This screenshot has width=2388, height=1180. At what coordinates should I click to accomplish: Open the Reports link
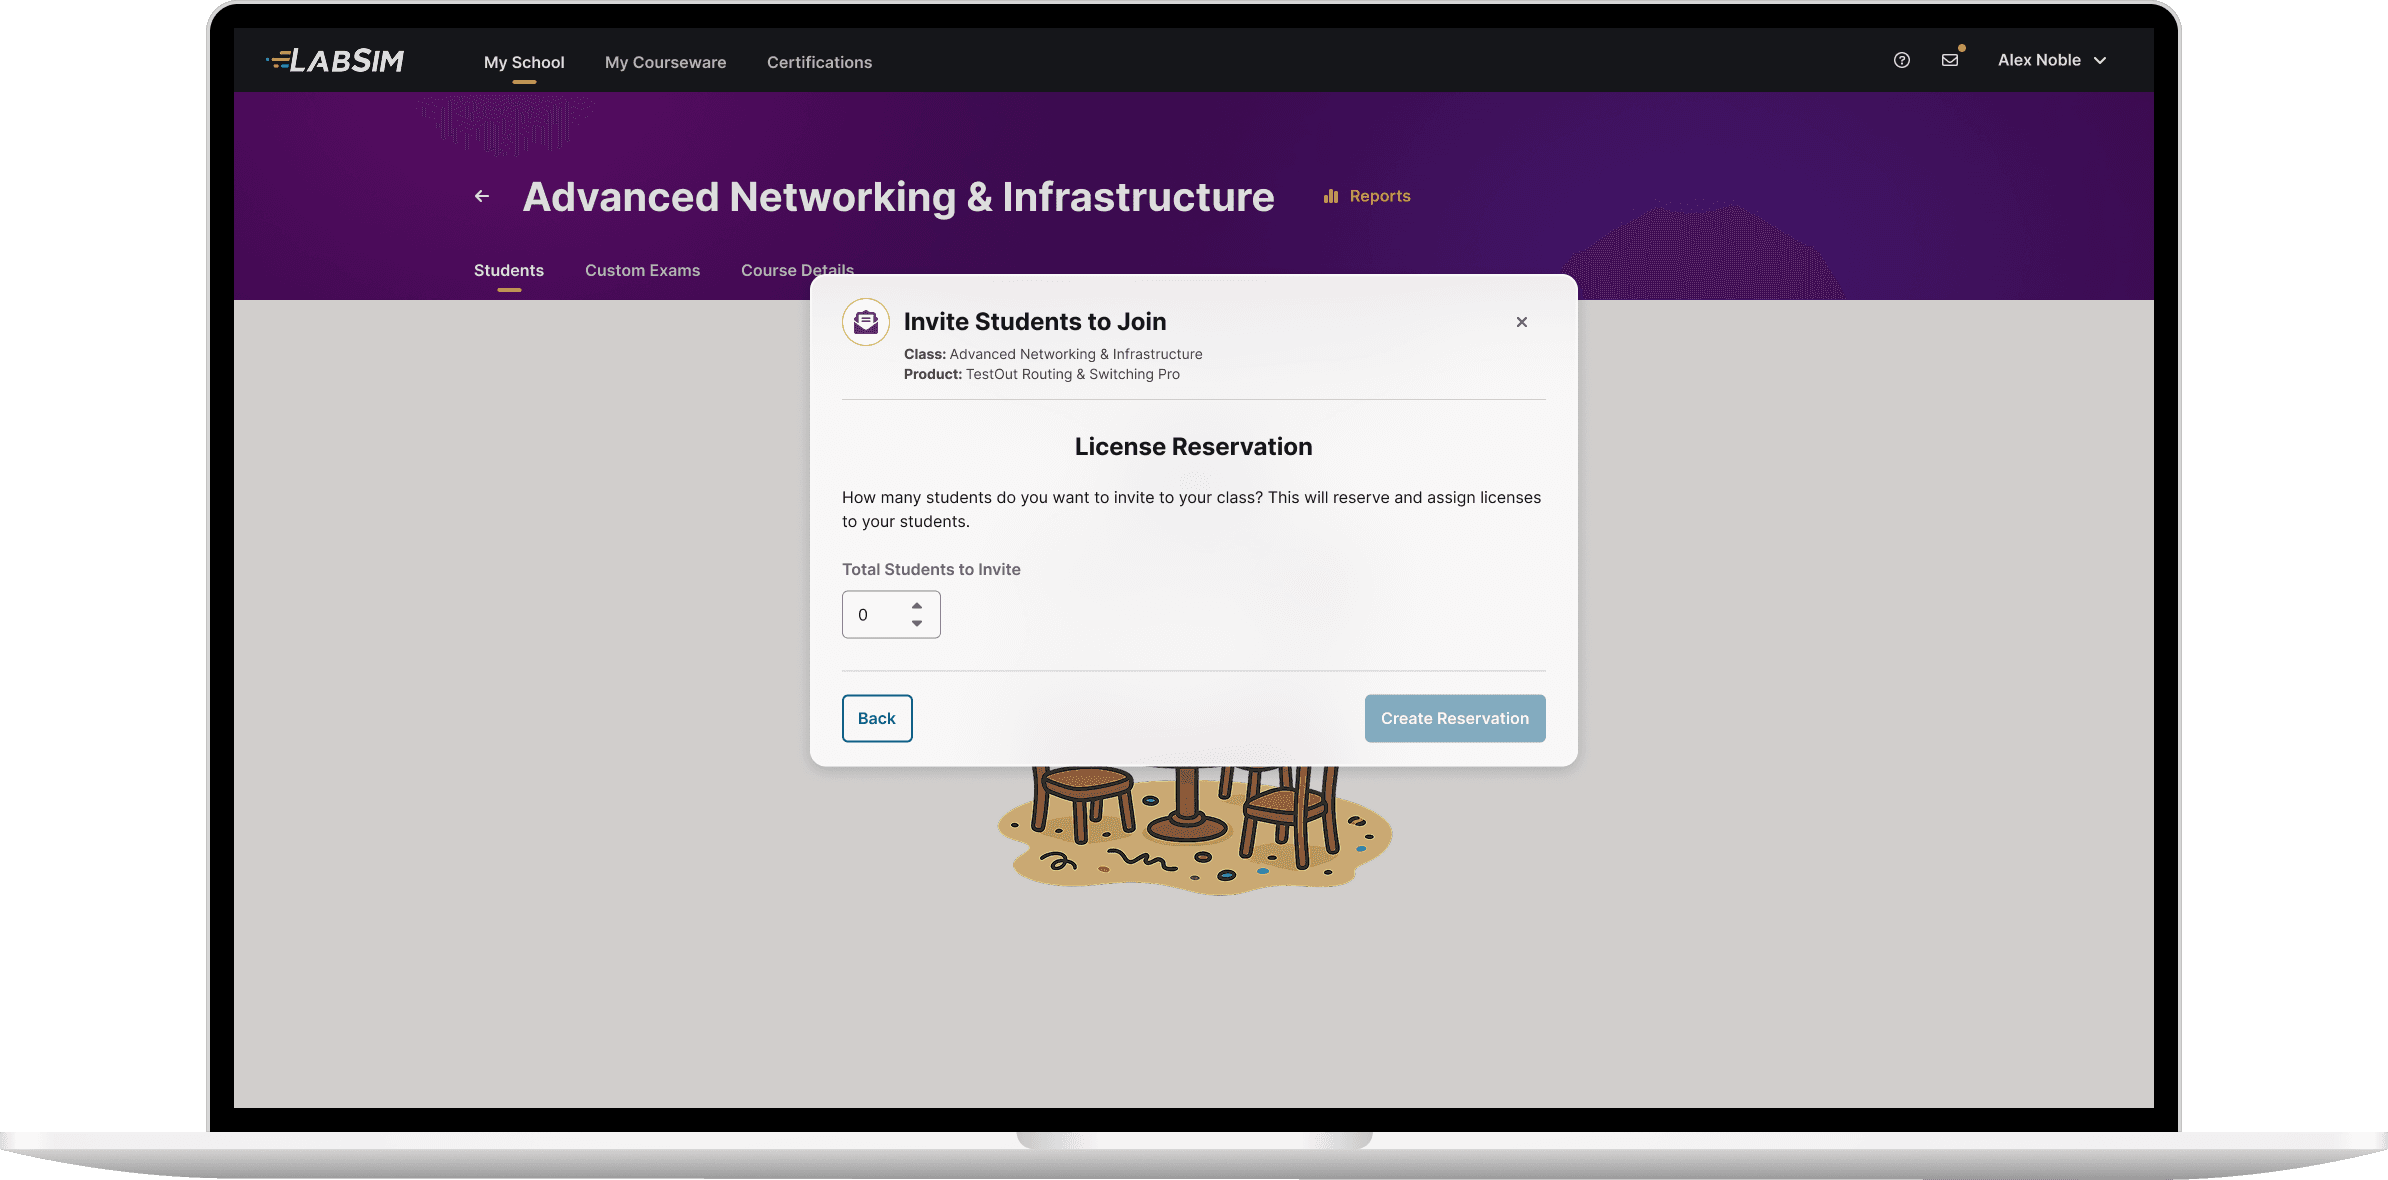pyautogui.click(x=1379, y=196)
